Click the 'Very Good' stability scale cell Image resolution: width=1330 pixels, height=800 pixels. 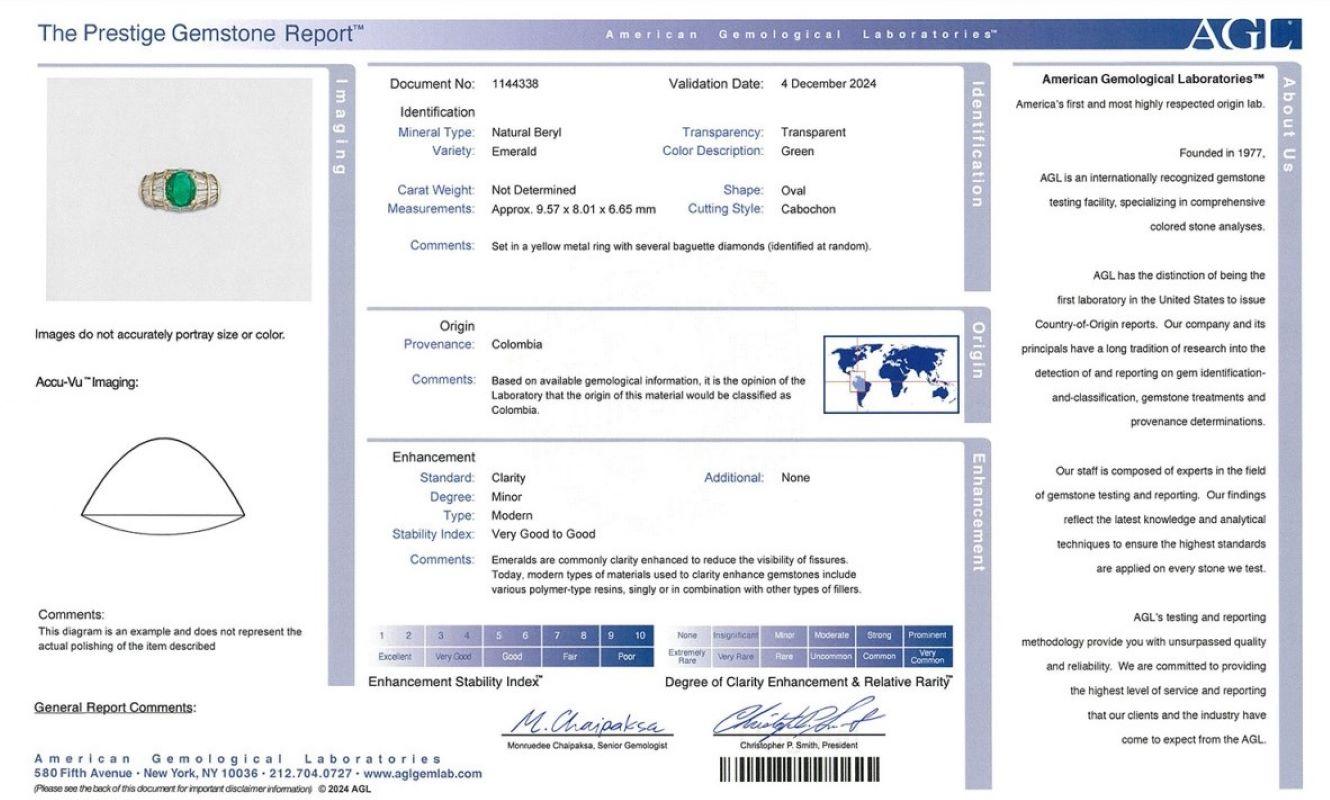coord(453,657)
